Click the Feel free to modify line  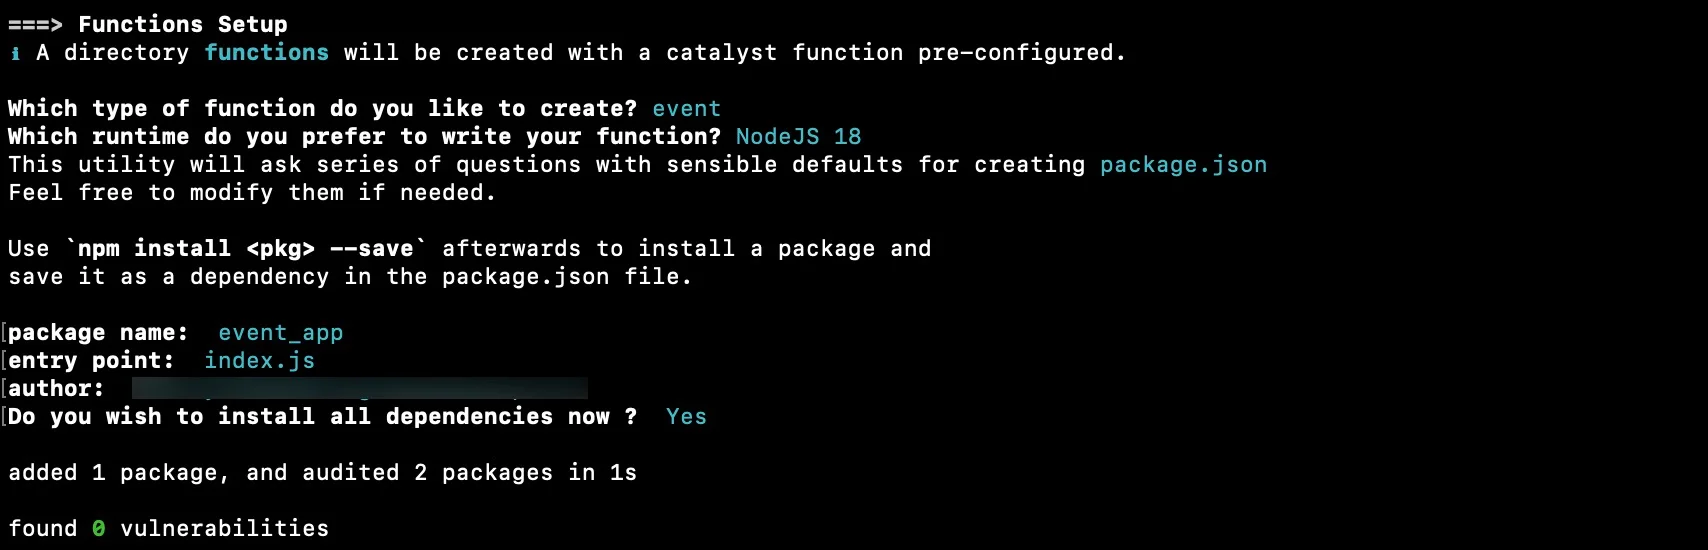(252, 193)
